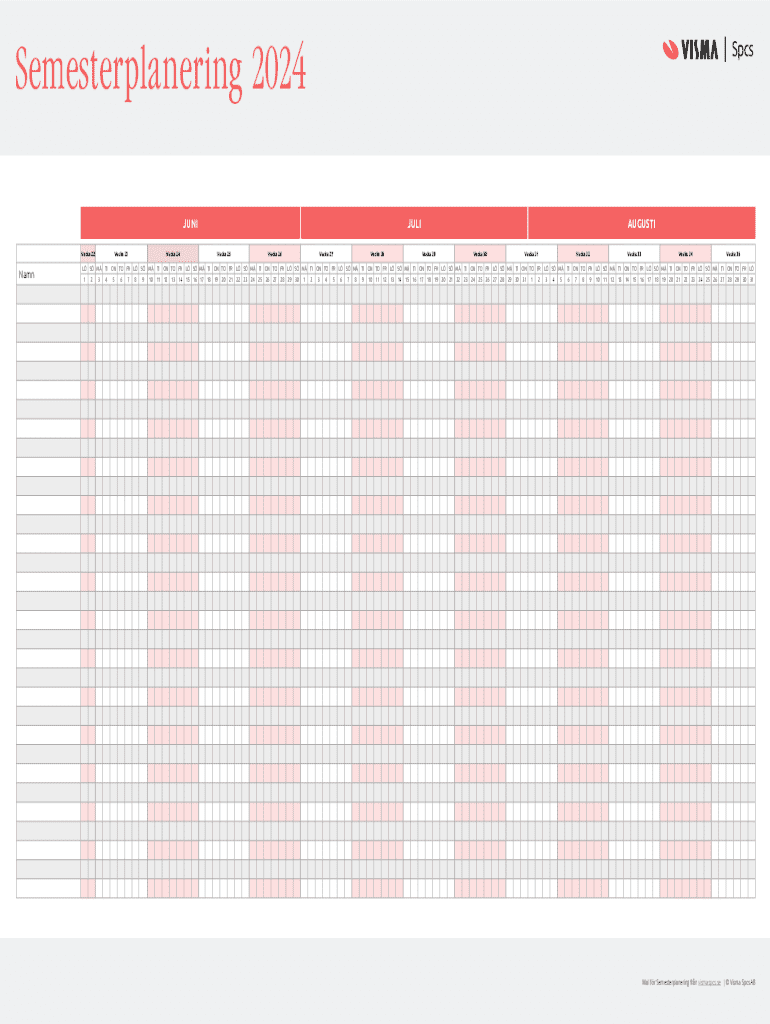Click the Spcs brand text
The image size is (770, 1024).
coord(742,49)
